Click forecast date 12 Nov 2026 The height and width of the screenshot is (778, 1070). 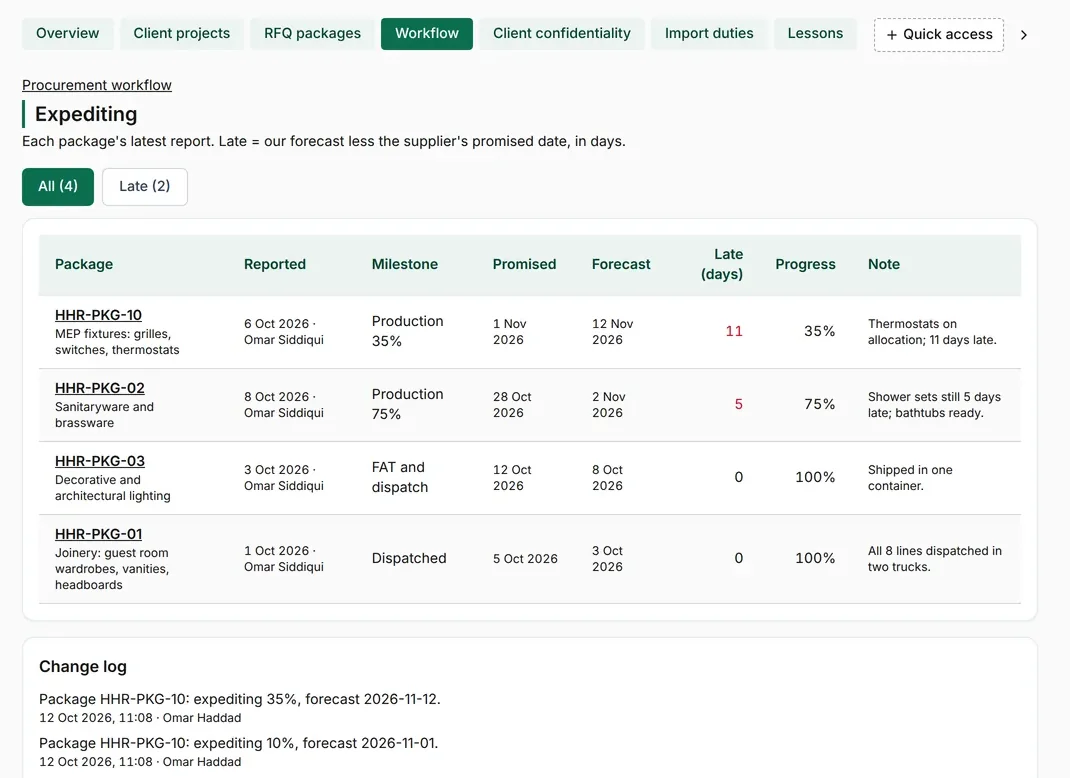613,332
